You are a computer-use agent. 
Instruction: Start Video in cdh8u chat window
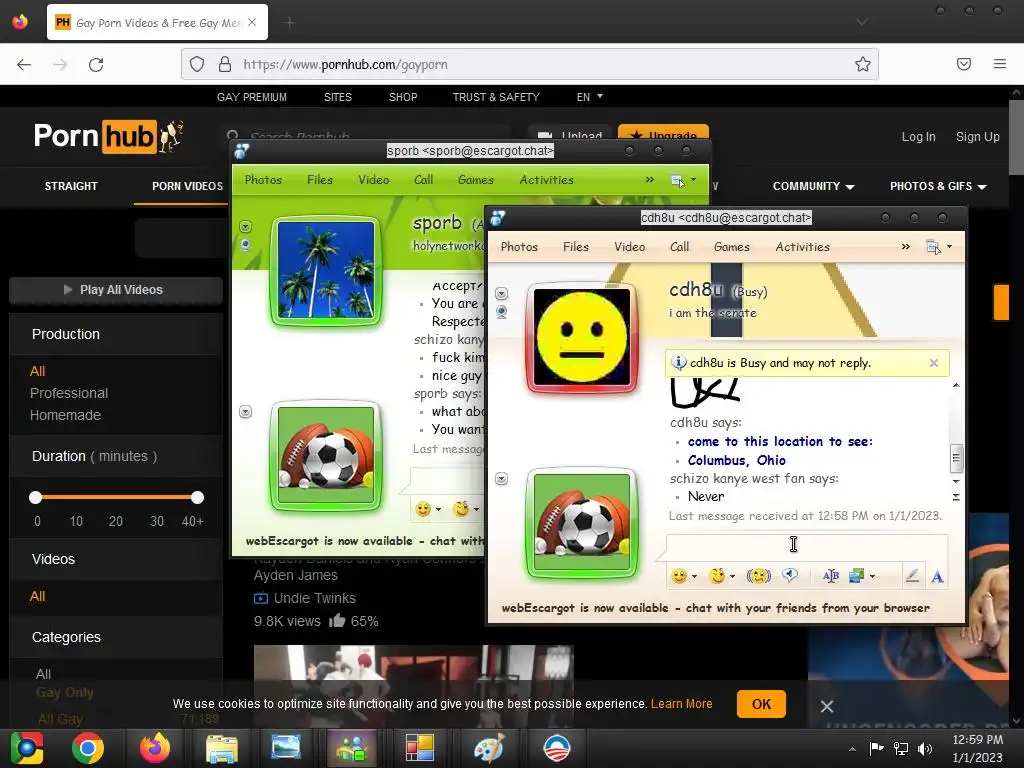630,246
